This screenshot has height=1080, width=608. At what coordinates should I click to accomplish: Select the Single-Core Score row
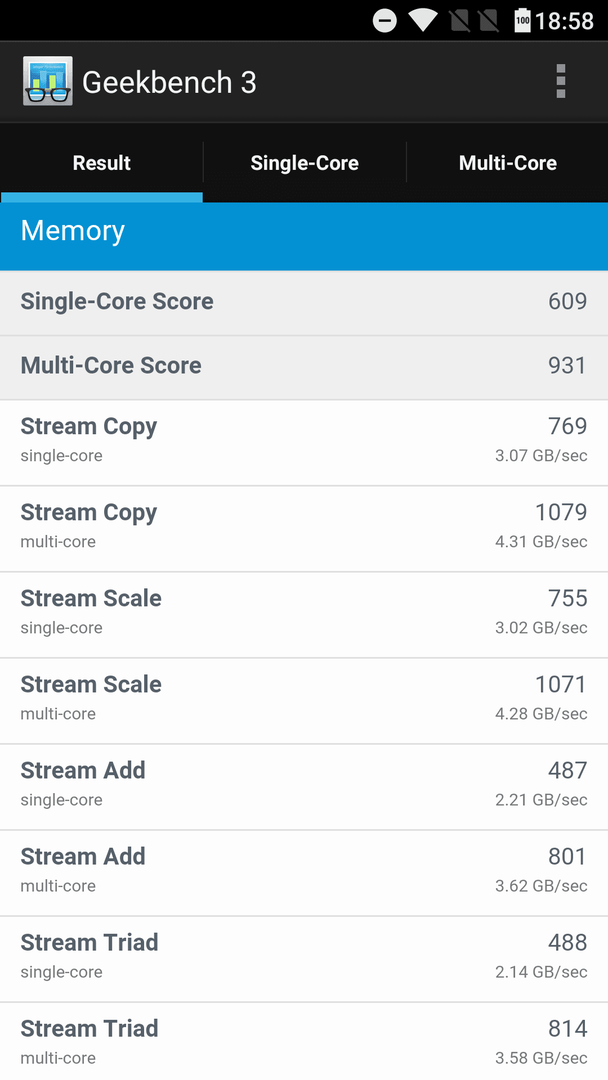tap(304, 303)
